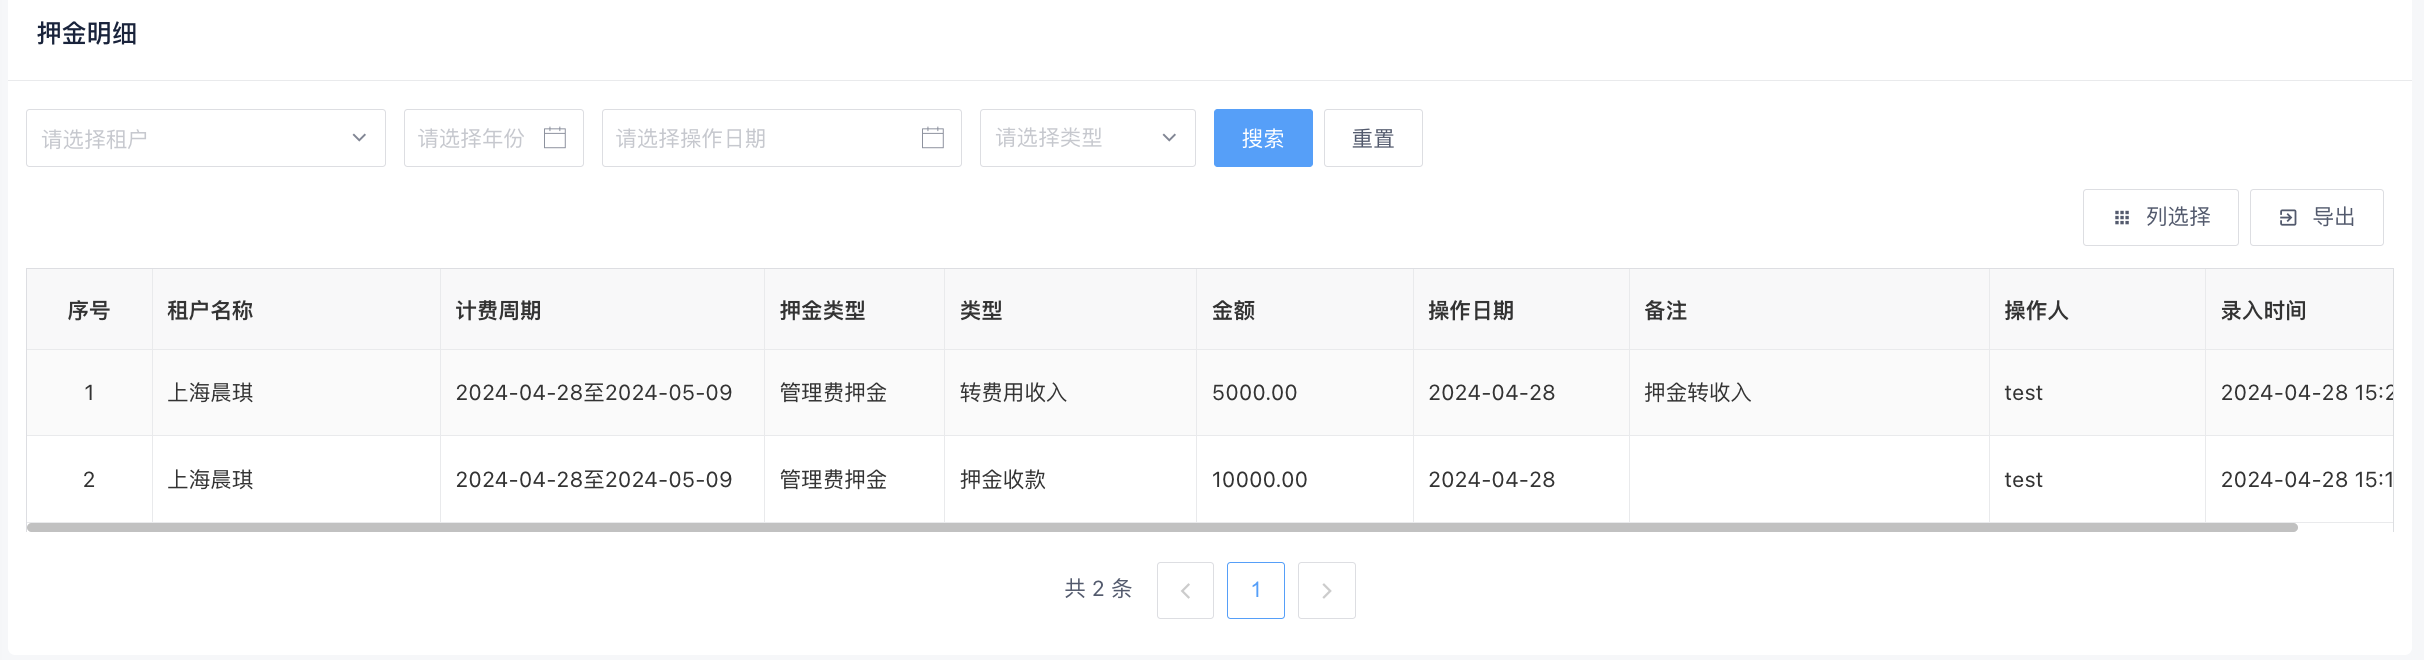Go to next page using right arrow

point(1326,591)
